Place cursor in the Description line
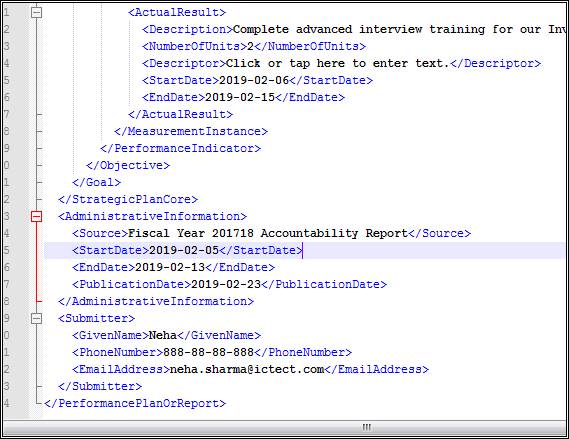This screenshot has height=439, width=569. (354, 29)
